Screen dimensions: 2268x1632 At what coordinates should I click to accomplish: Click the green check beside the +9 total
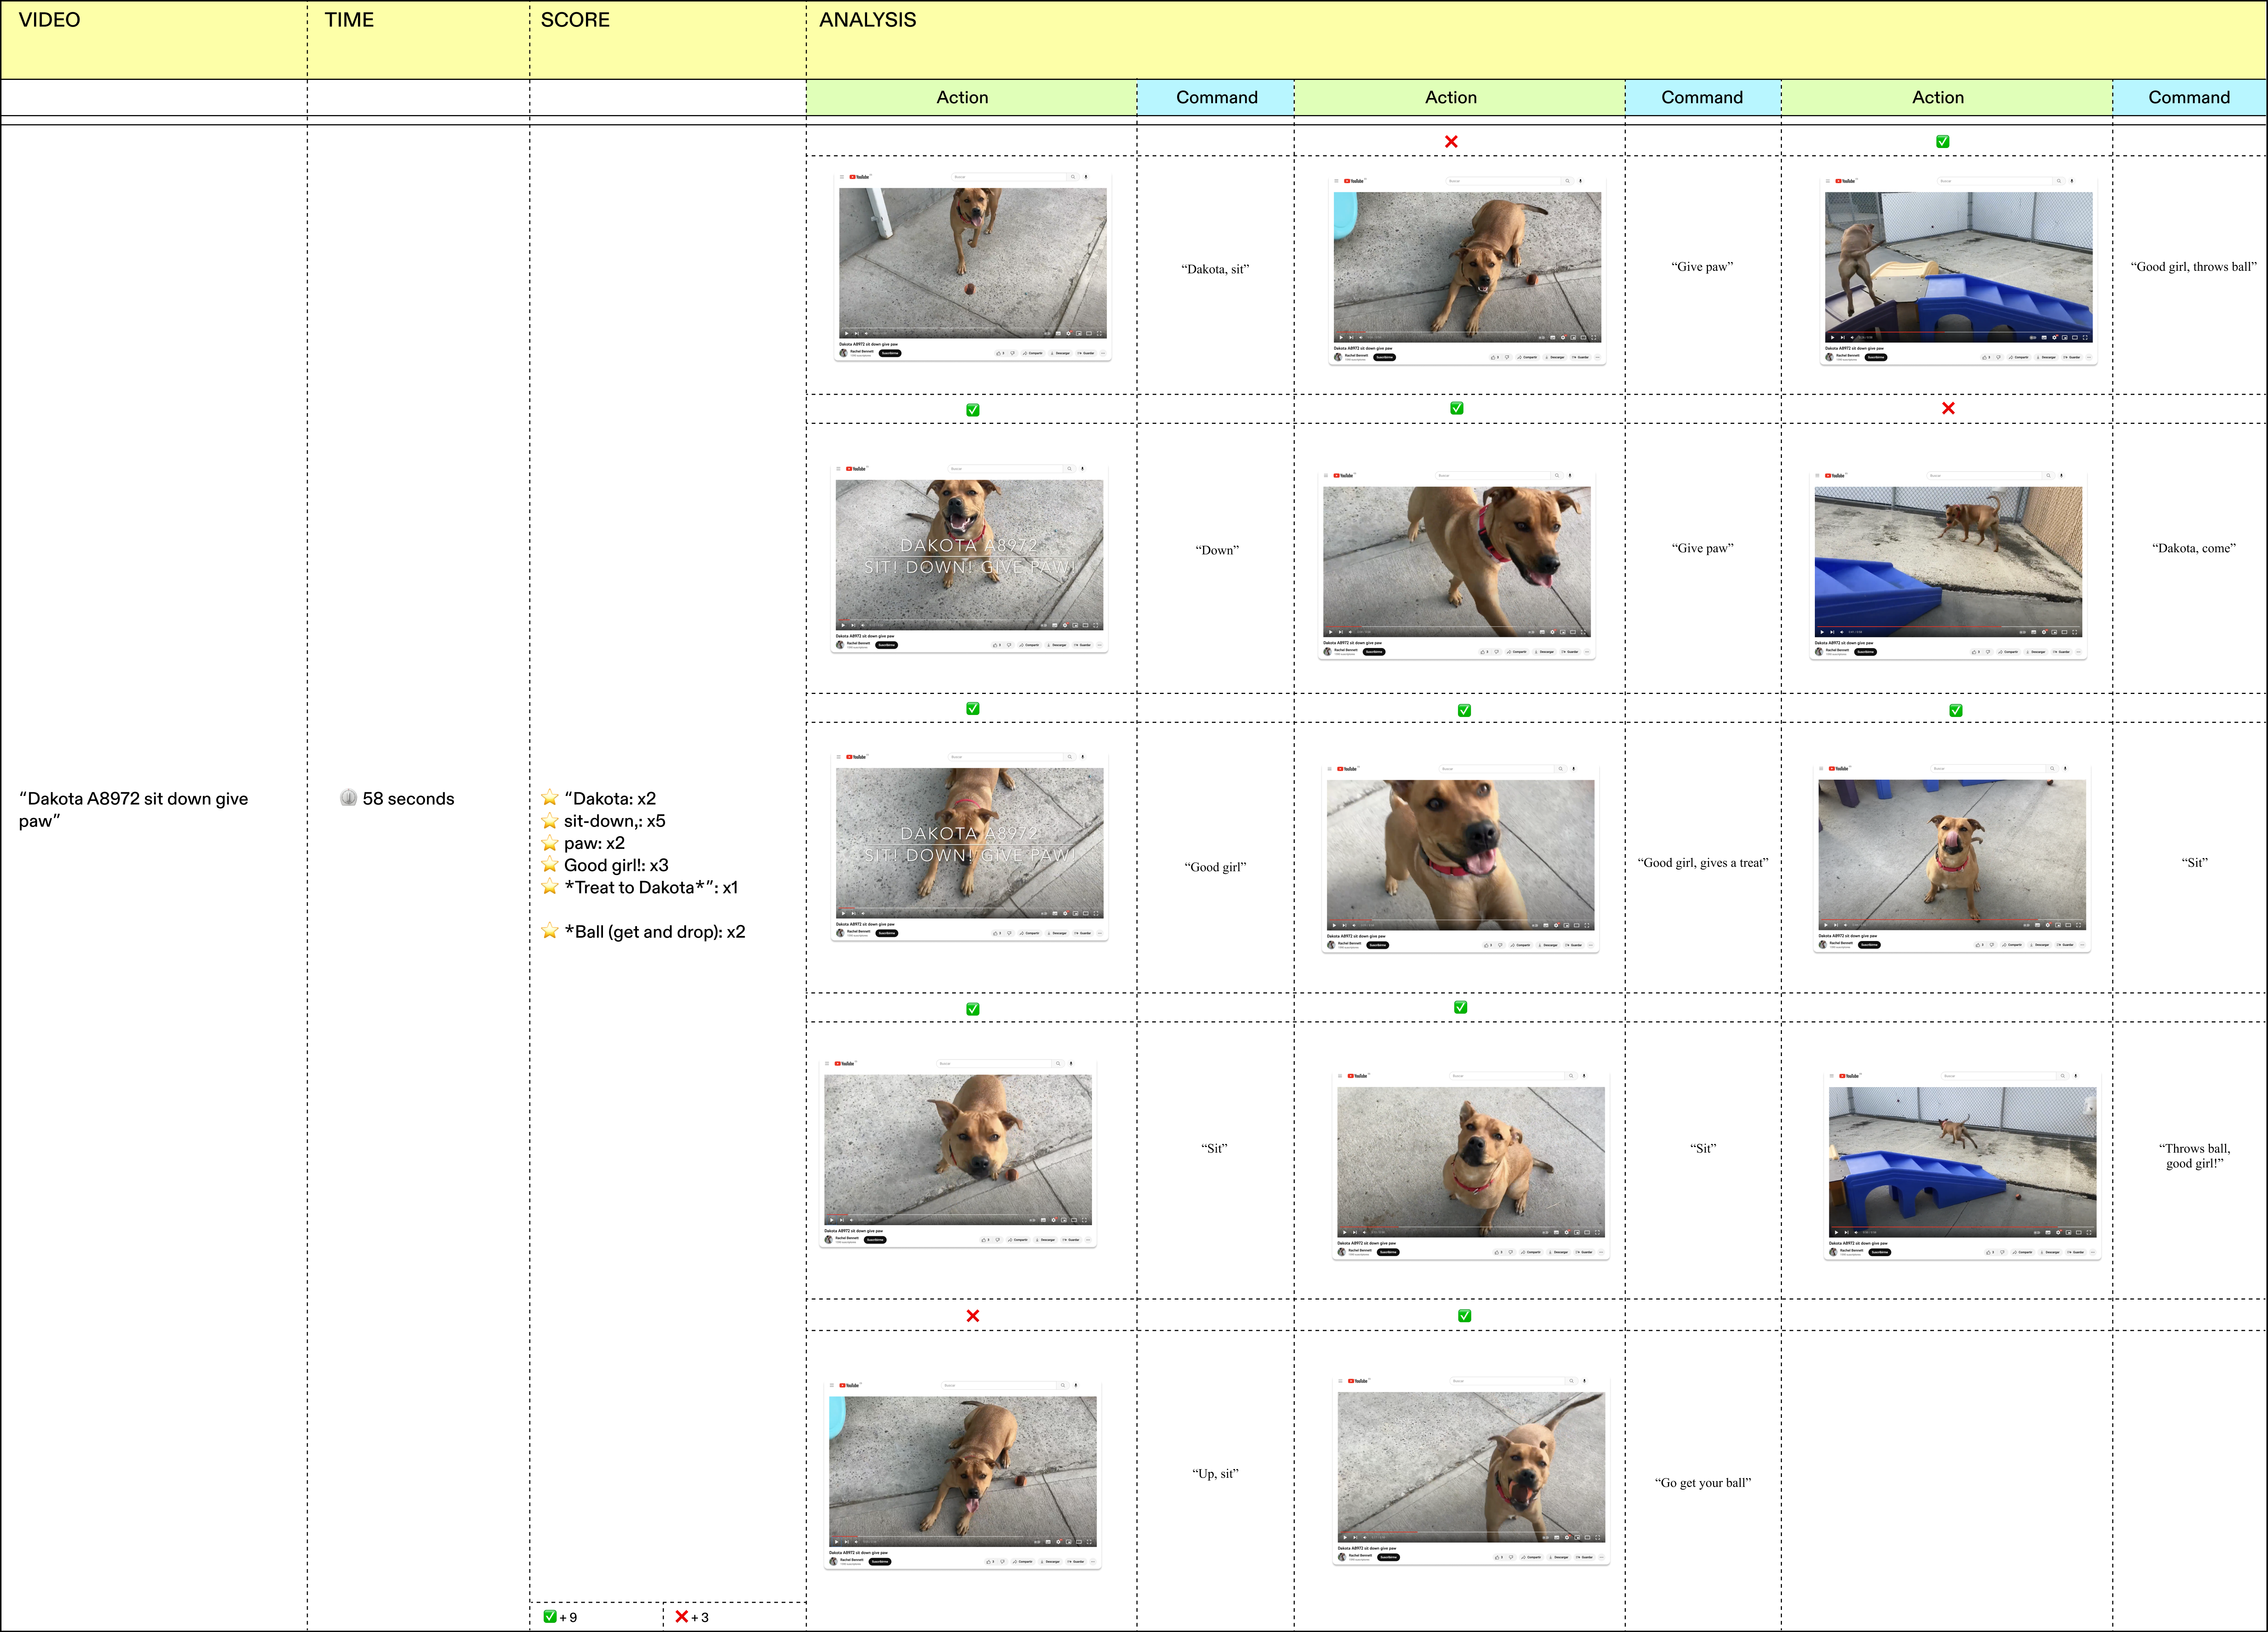click(550, 1617)
